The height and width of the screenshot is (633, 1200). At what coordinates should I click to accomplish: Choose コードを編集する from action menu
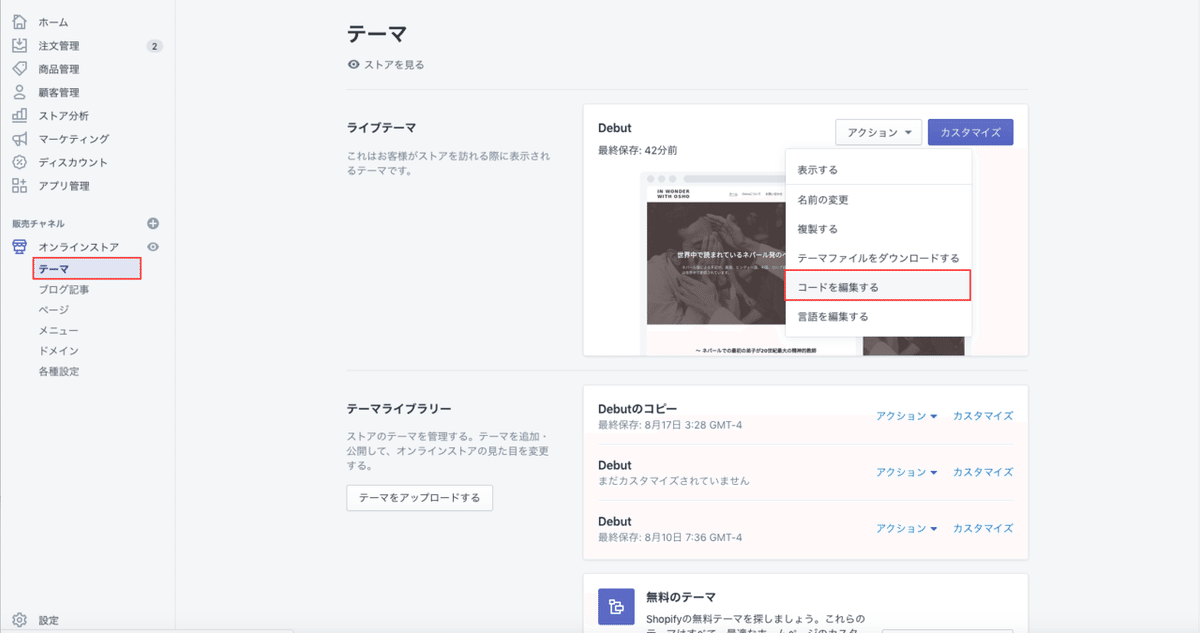(878, 287)
